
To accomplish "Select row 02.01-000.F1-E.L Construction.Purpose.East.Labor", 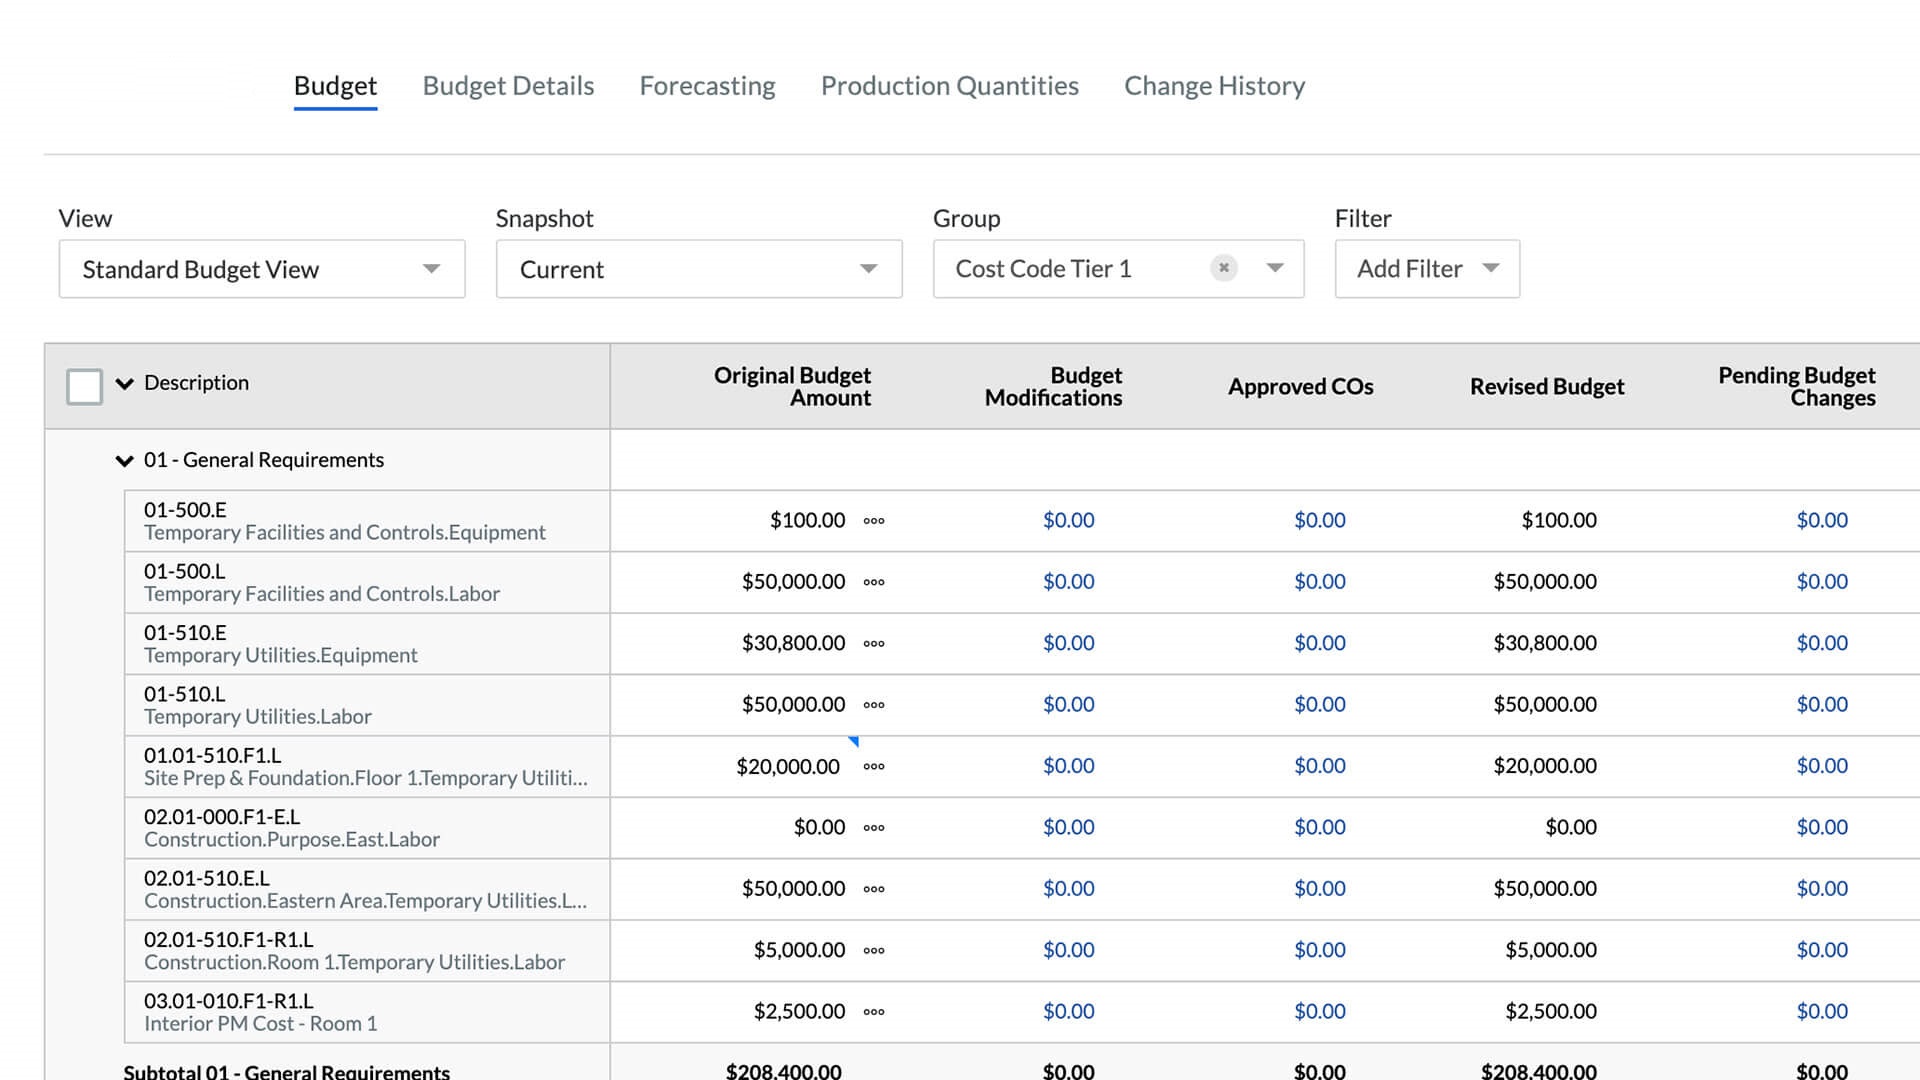I will click(367, 828).
